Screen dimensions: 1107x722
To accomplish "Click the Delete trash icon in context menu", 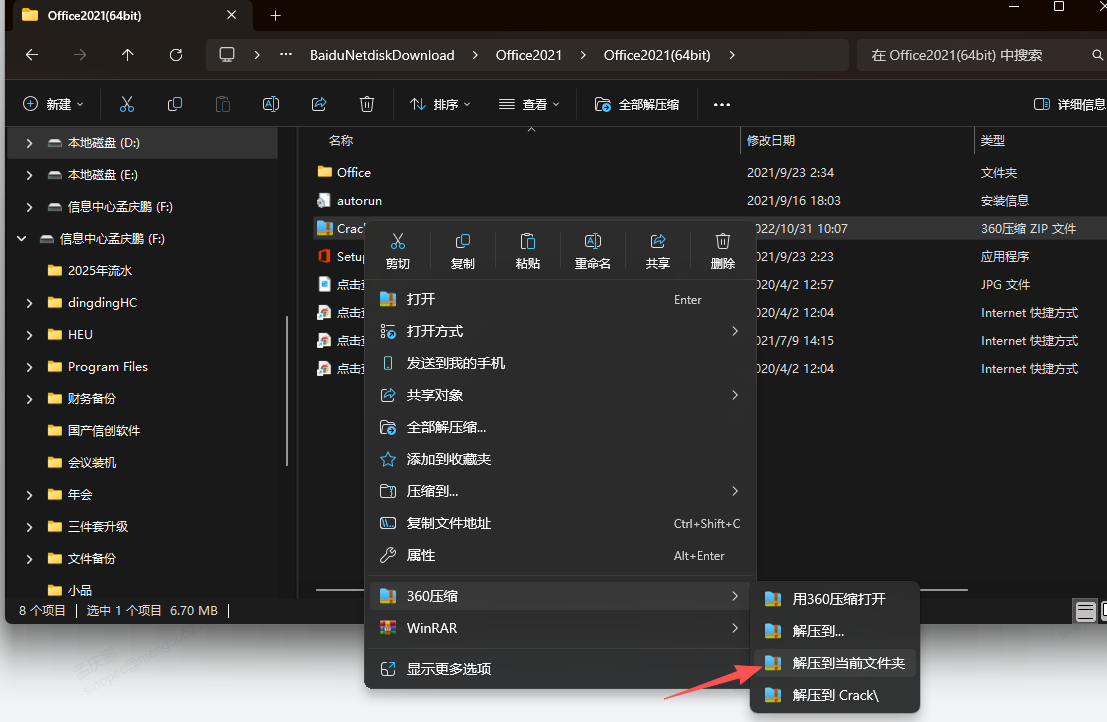I will (x=723, y=242).
